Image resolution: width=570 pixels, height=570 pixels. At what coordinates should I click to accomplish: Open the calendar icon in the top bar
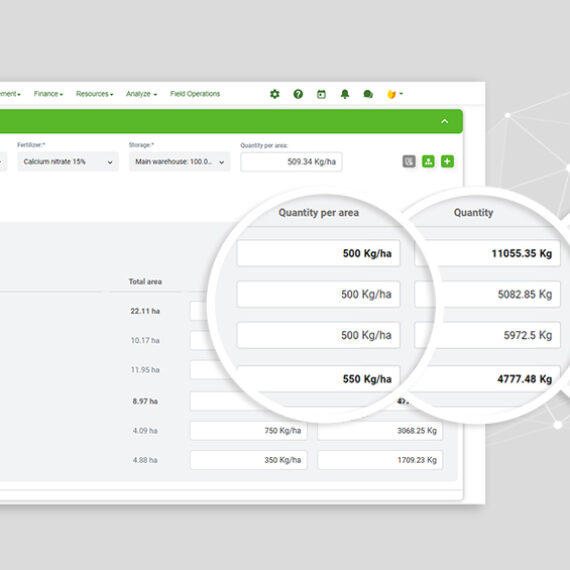click(321, 95)
